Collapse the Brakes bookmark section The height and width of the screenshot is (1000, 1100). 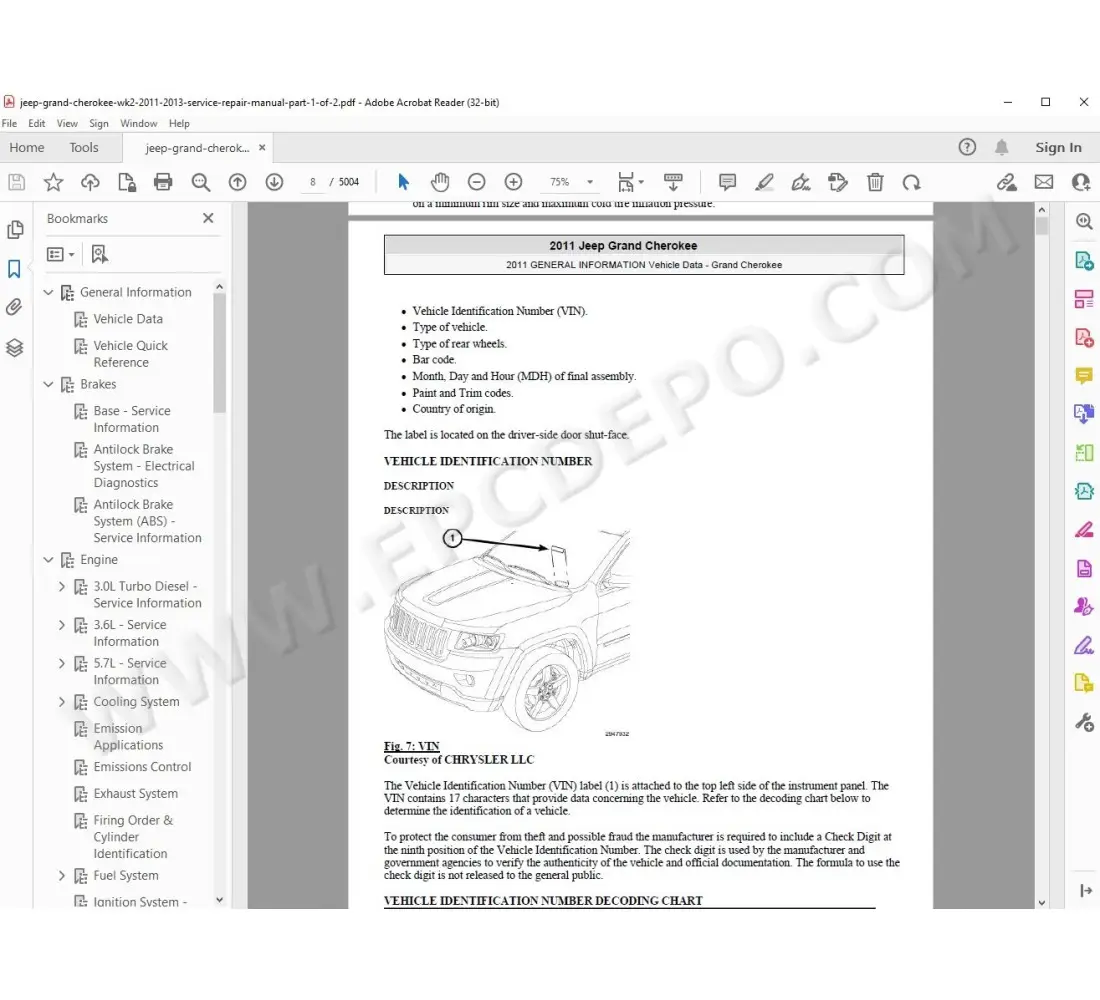47,384
